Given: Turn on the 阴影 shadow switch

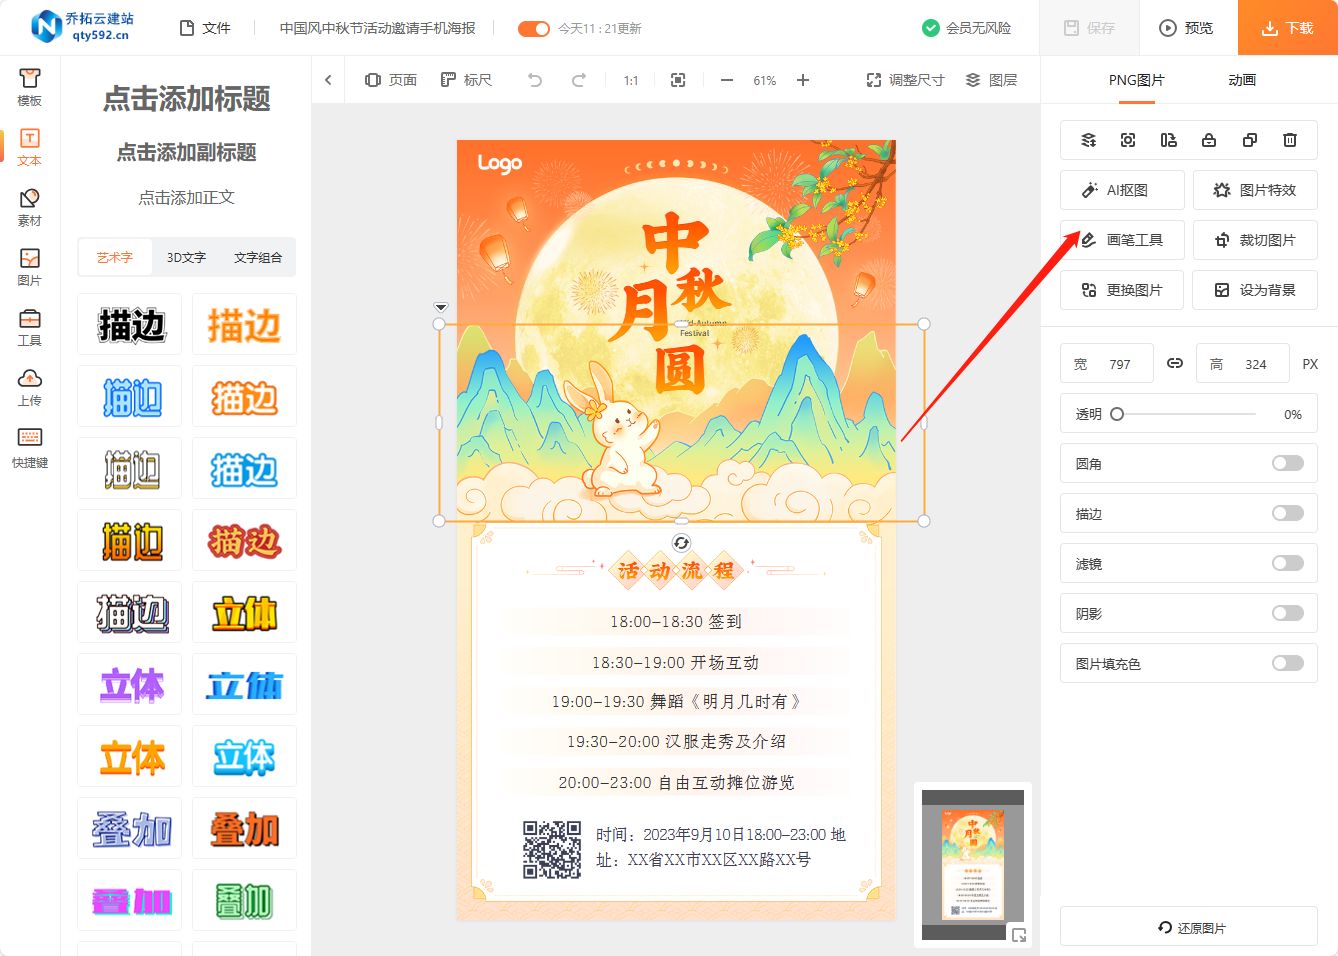Looking at the screenshot, I should (1288, 613).
